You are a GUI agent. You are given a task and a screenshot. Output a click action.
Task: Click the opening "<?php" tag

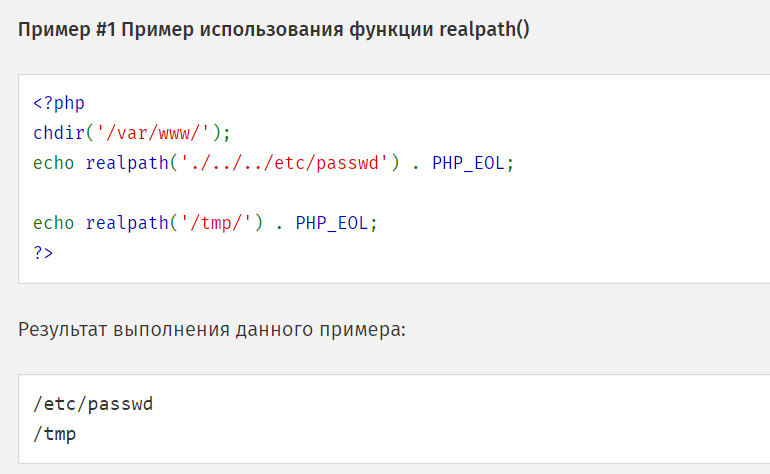click(59, 103)
